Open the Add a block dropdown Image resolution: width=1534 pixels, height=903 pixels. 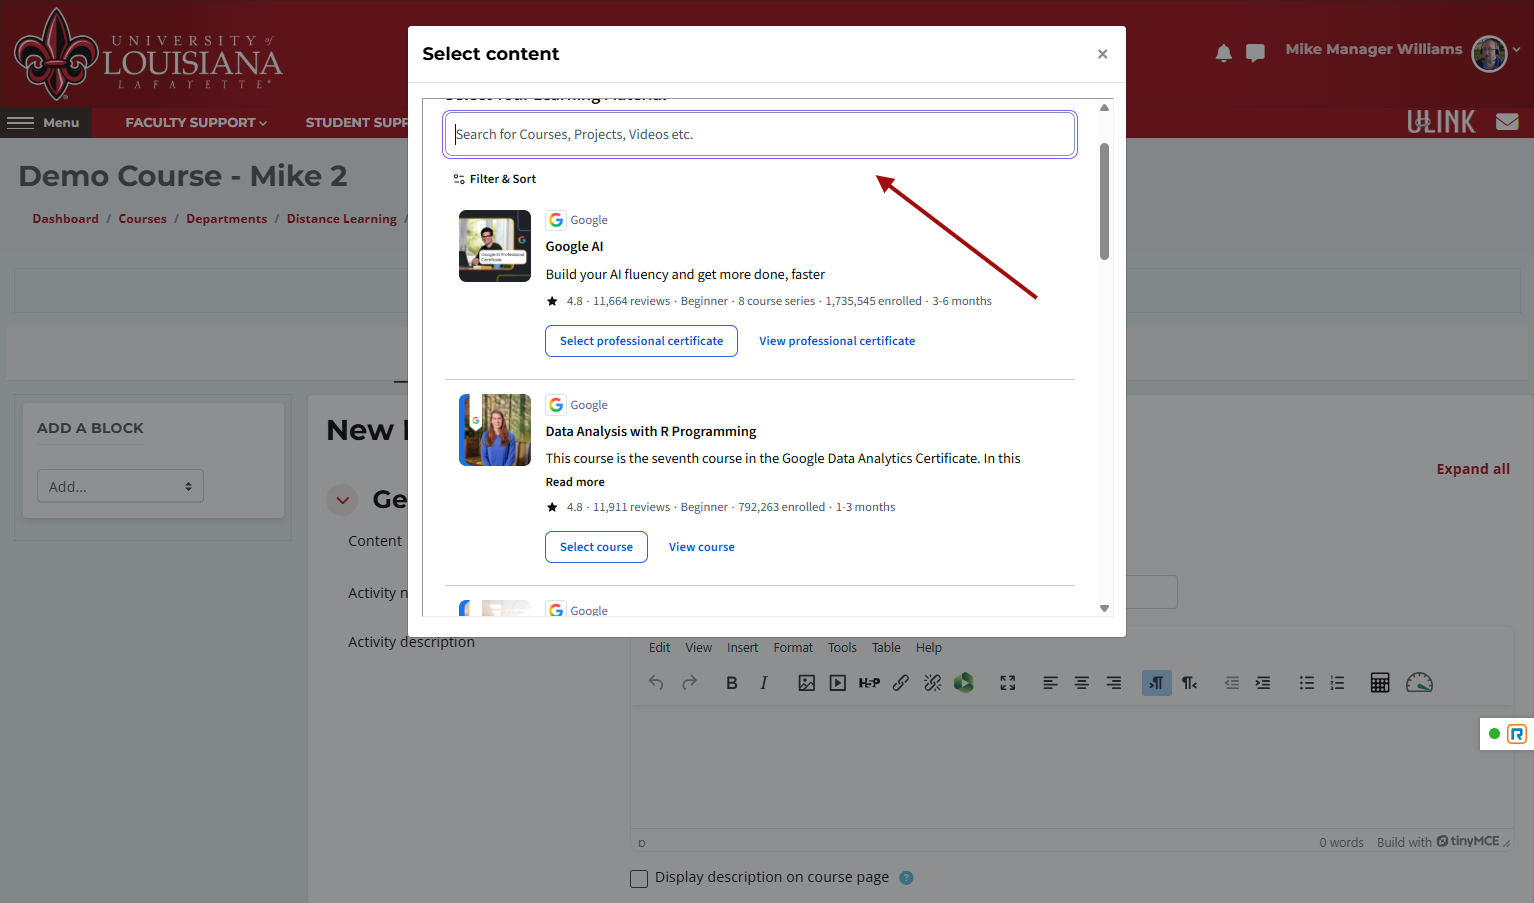(120, 486)
